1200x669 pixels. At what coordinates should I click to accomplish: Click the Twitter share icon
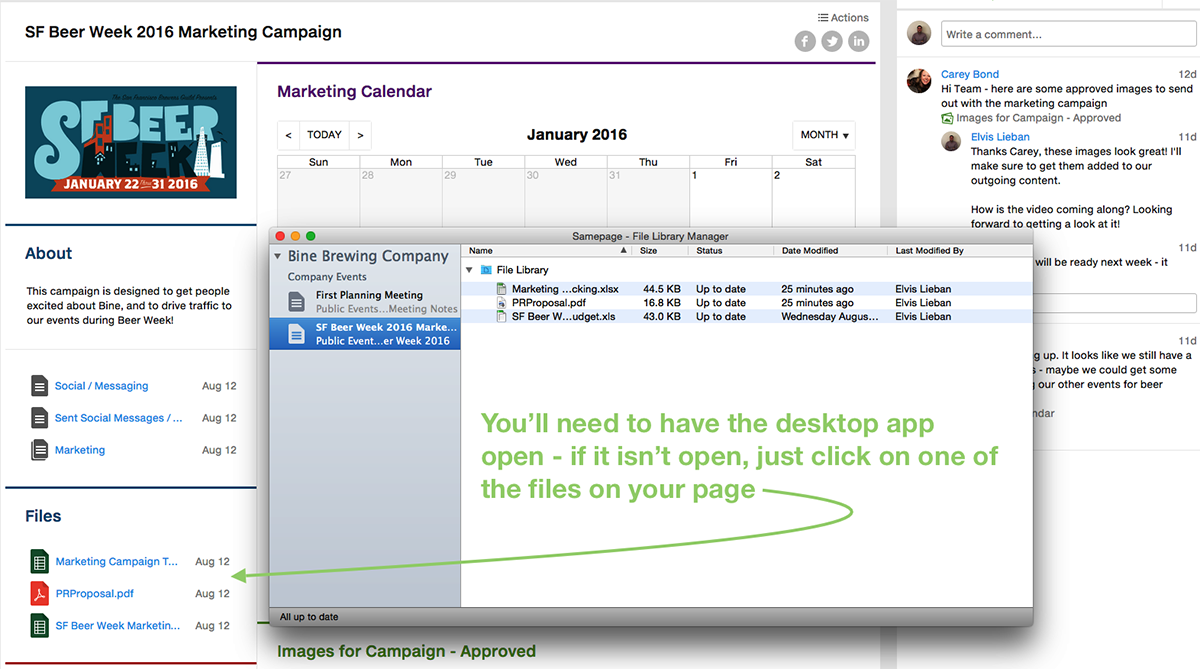click(x=832, y=41)
